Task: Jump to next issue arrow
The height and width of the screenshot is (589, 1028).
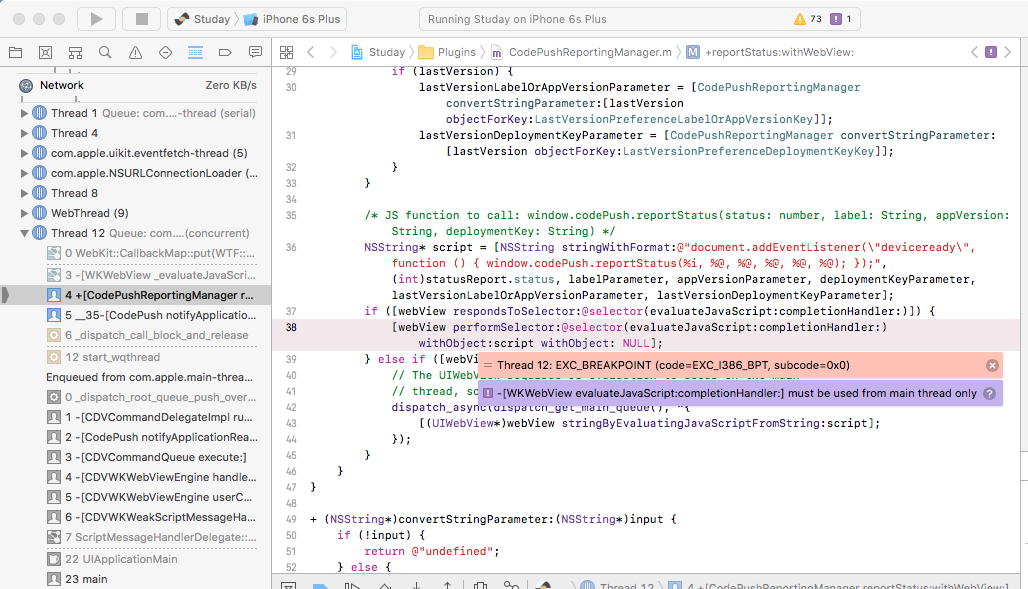Action: pyautogui.click(x=1008, y=52)
